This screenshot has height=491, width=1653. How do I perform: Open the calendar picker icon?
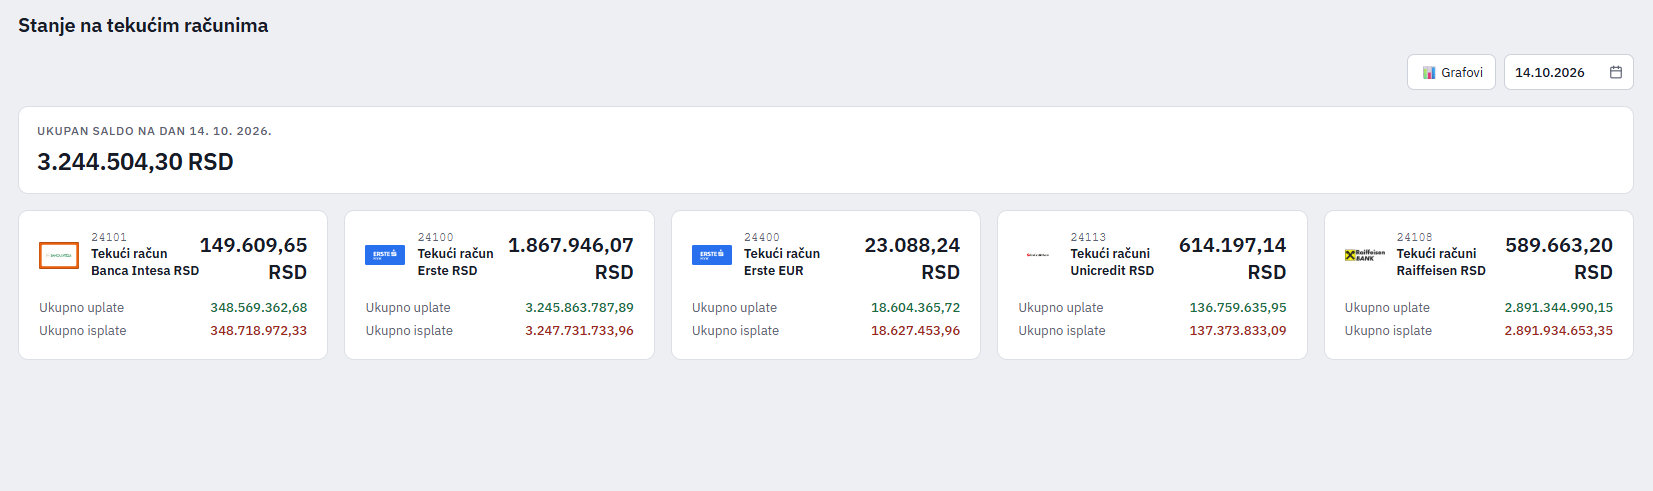1615,72
